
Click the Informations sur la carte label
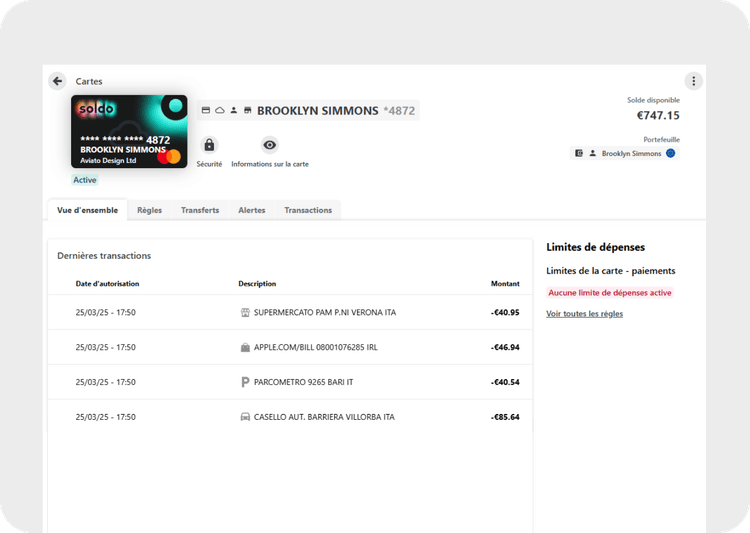tap(270, 164)
